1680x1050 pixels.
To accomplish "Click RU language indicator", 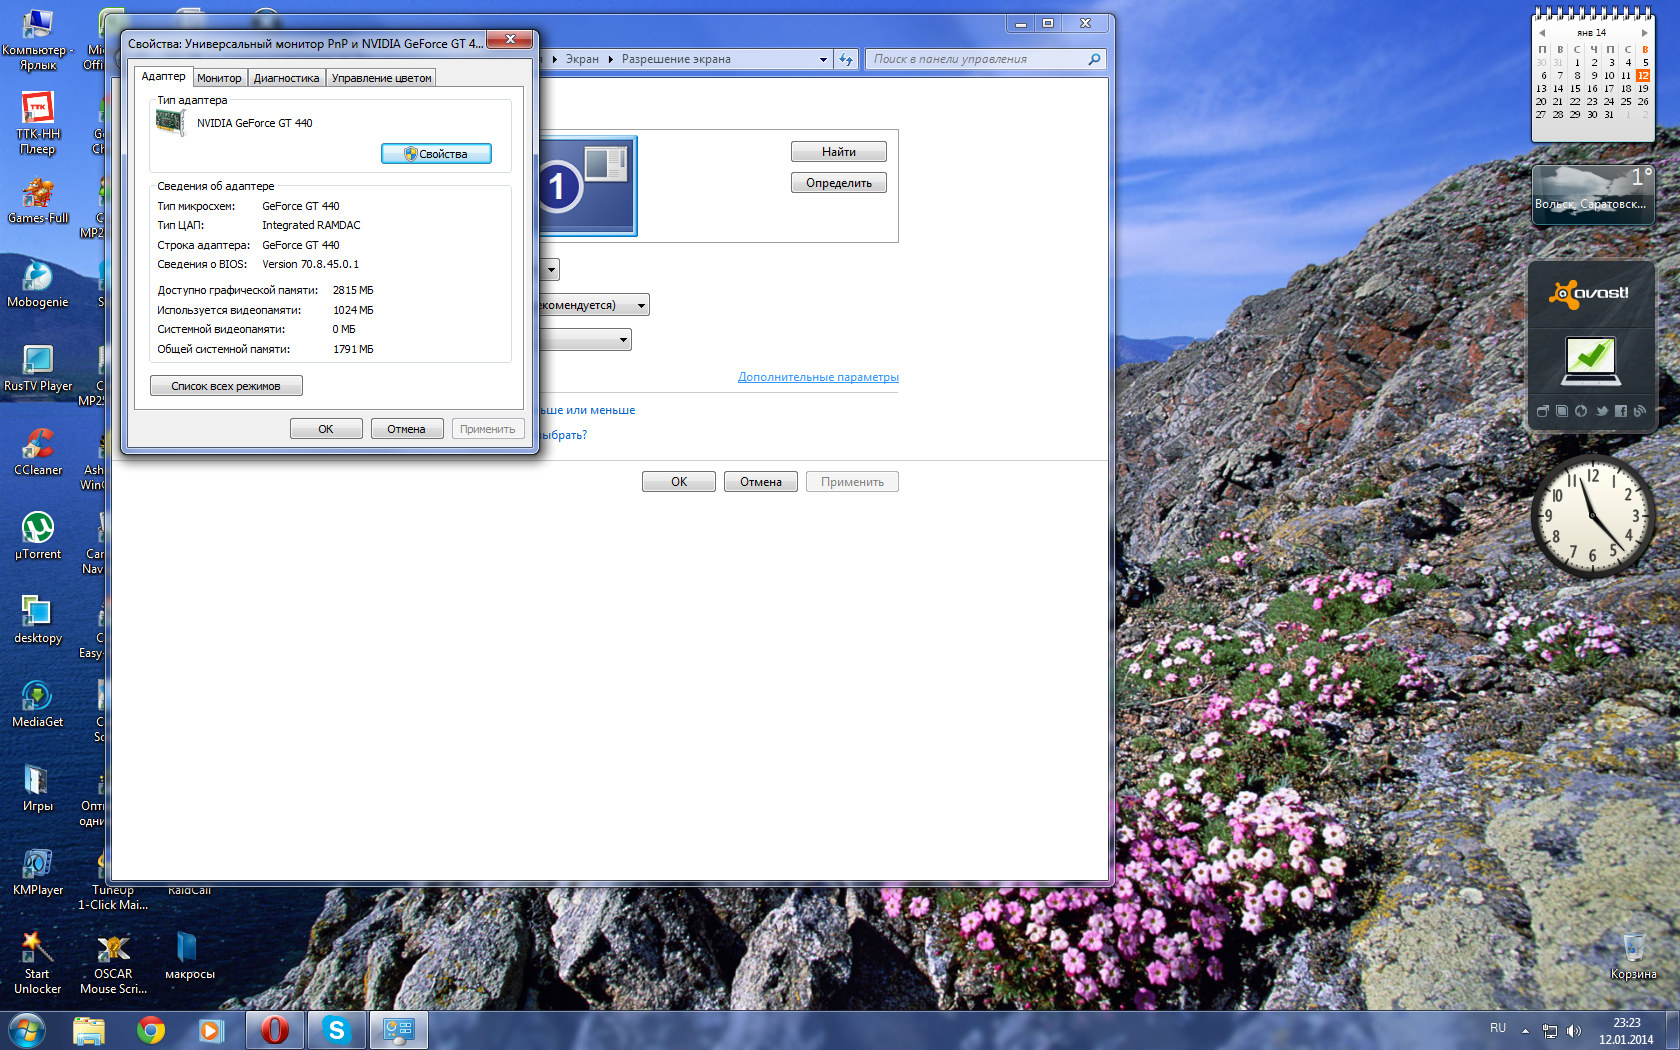I will click(1497, 1028).
